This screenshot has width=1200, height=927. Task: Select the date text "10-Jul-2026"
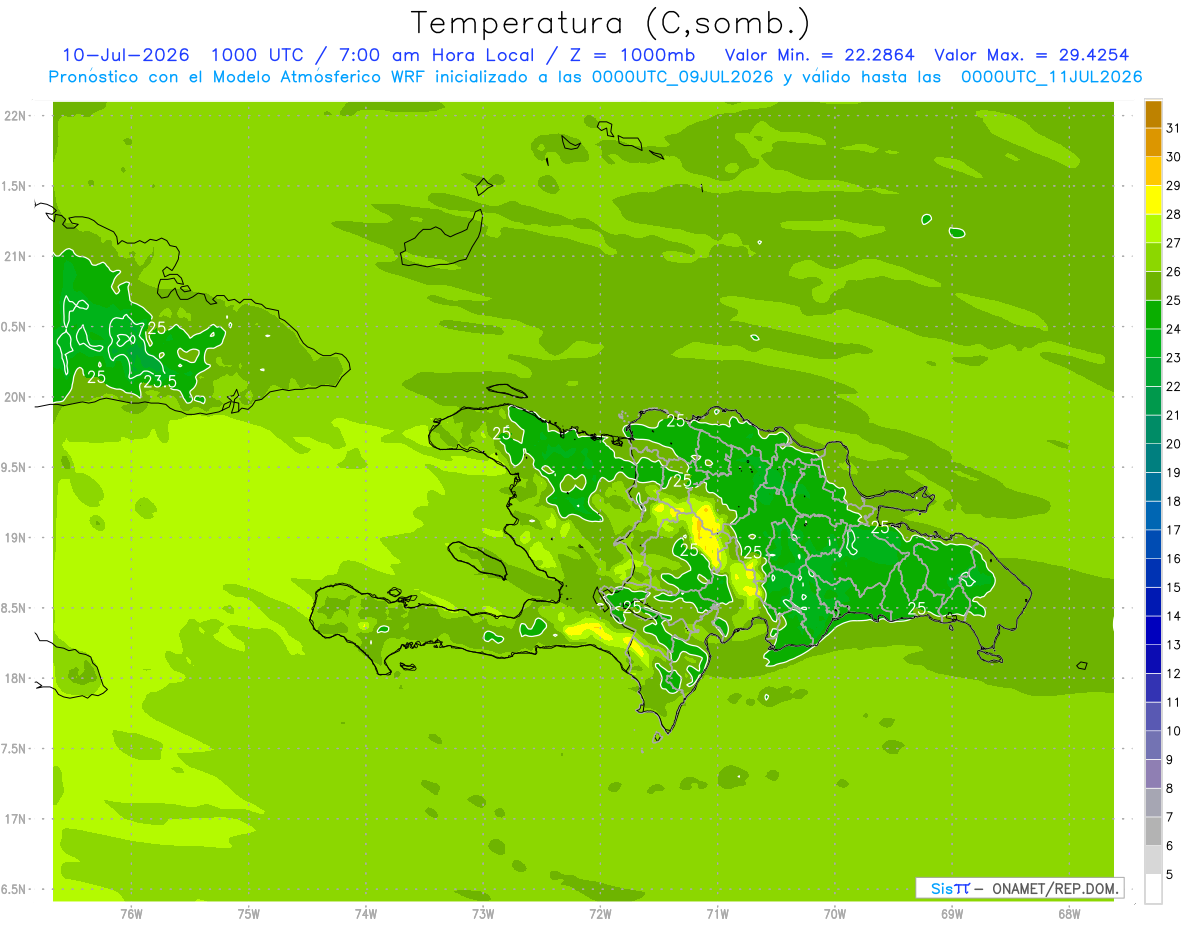point(126,55)
